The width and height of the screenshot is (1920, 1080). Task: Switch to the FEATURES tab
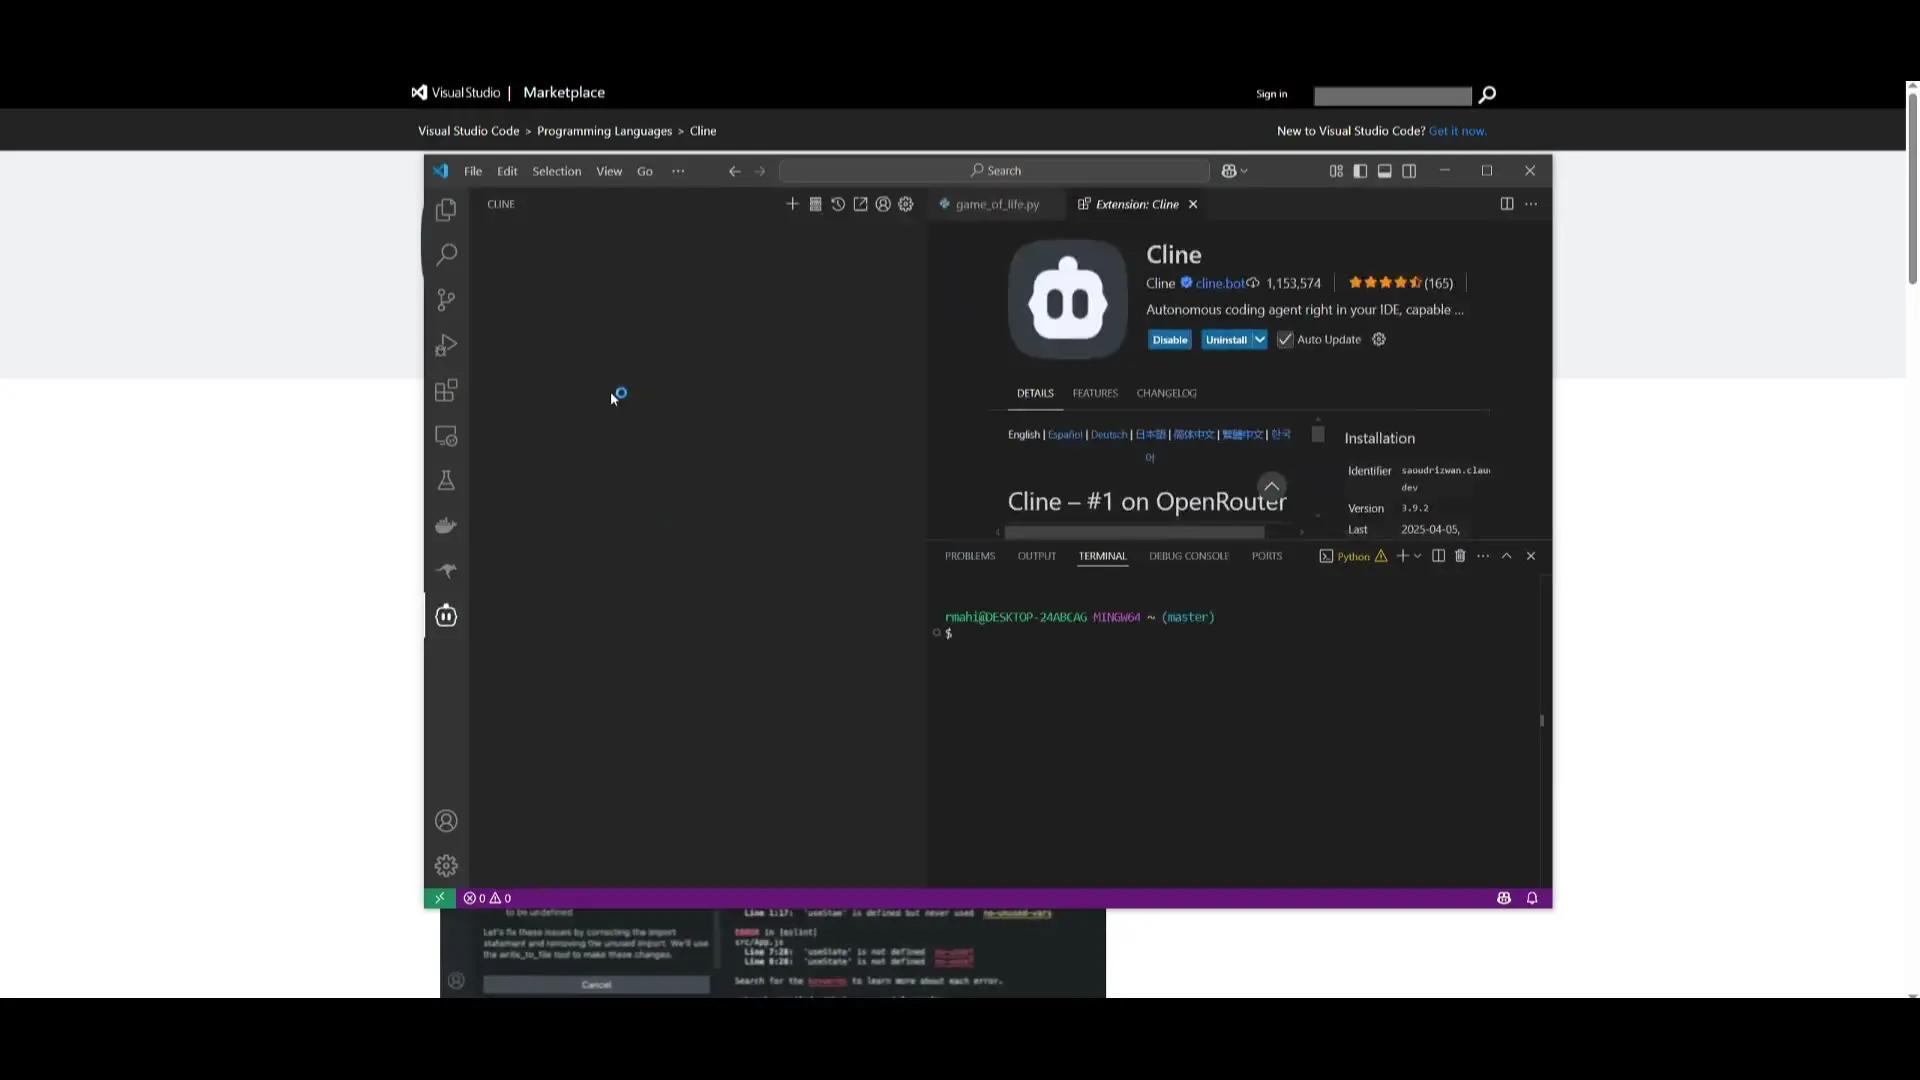pyautogui.click(x=1095, y=393)
